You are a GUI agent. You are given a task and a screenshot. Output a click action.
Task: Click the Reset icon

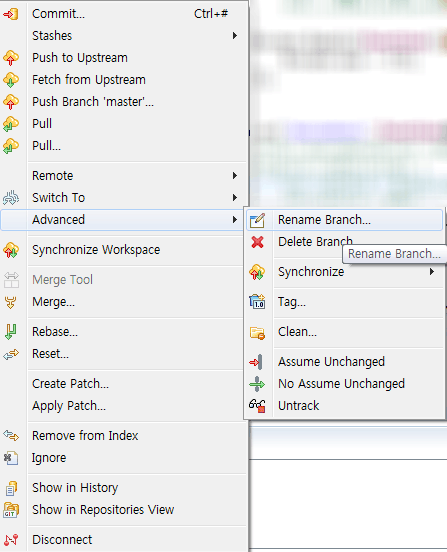11,354
